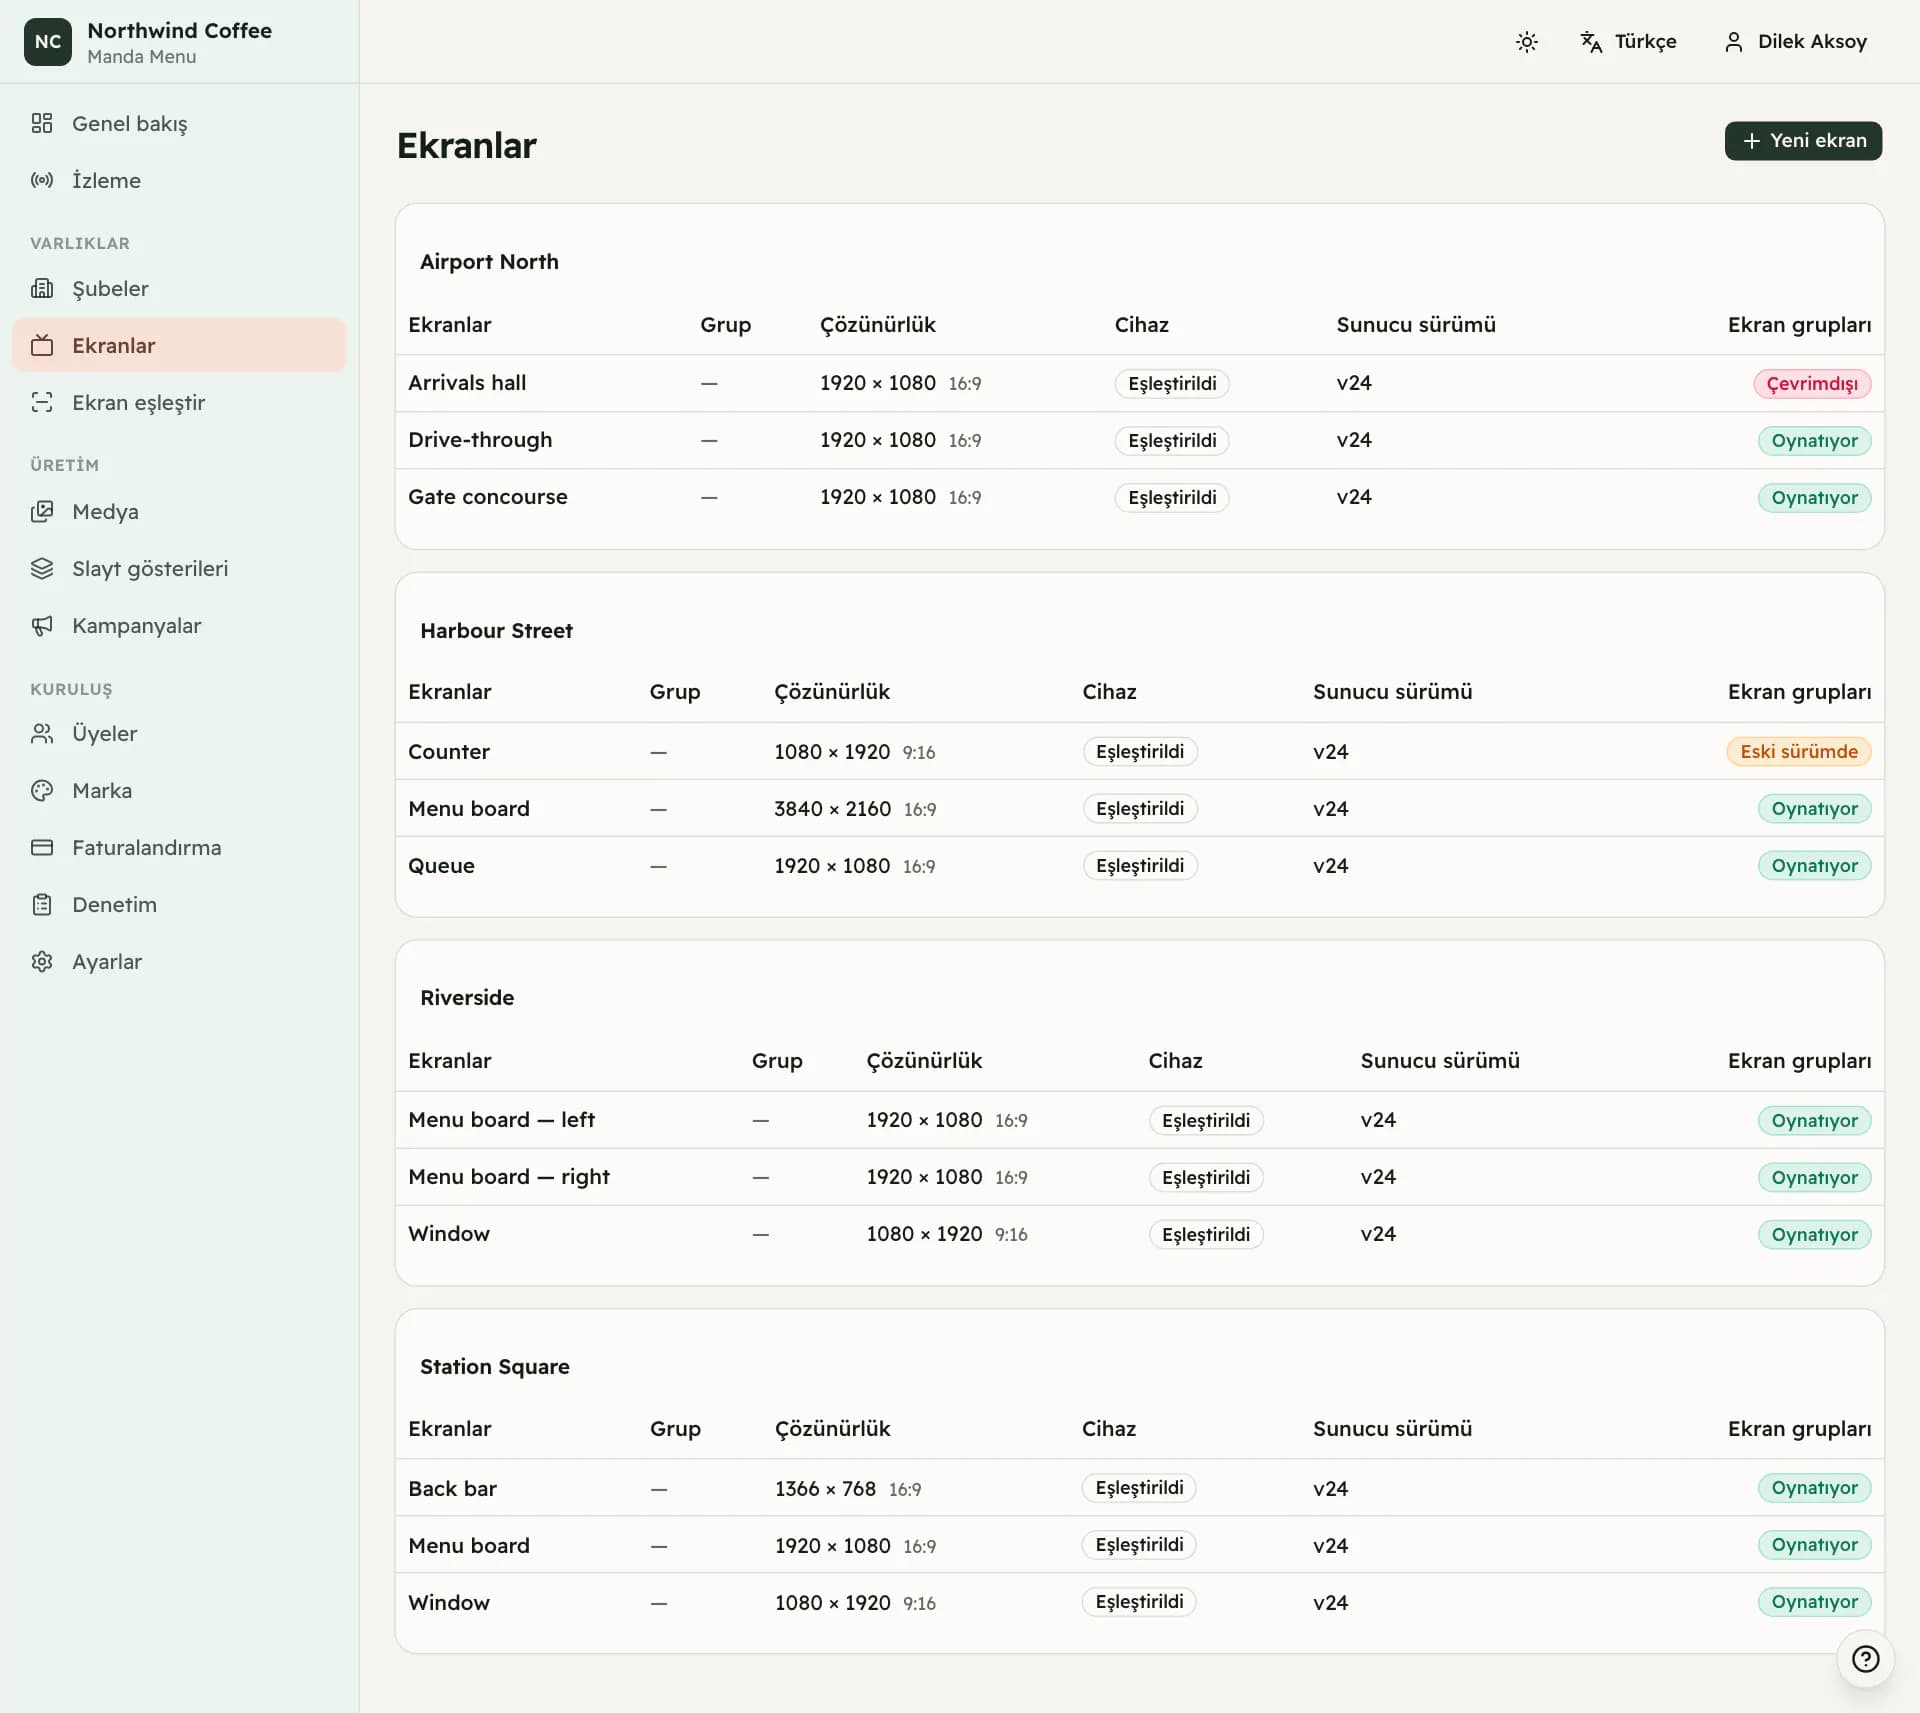Open the Drive-through screen row
This screenshot has width=1920, height=1713.
tap(1139, 440)
